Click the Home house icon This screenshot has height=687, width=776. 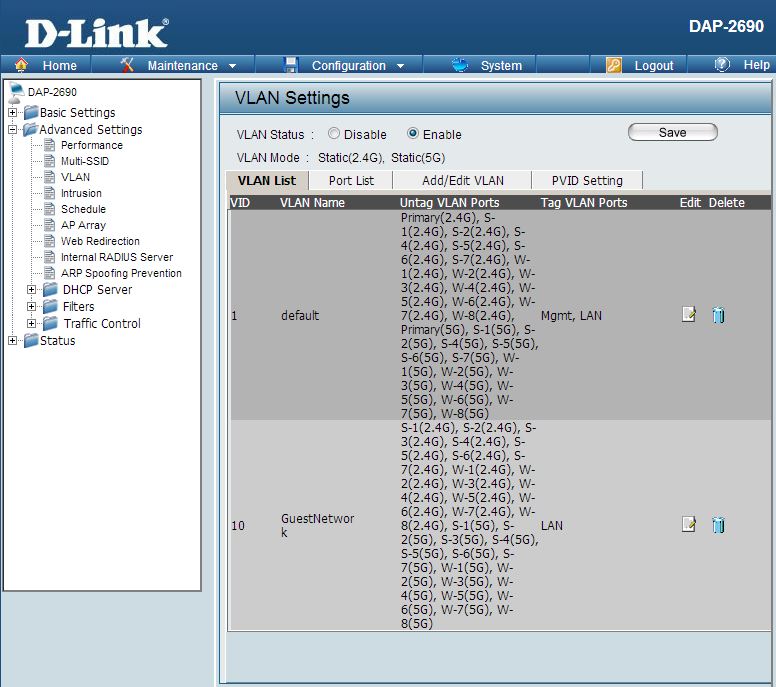coord(21,65)
